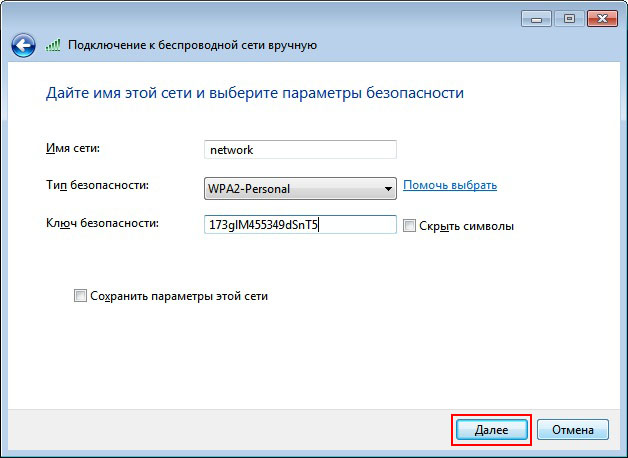The image size is (628, 458).
Task: Focus the network name field containing 'network'
Action: [x=299, y=150]
